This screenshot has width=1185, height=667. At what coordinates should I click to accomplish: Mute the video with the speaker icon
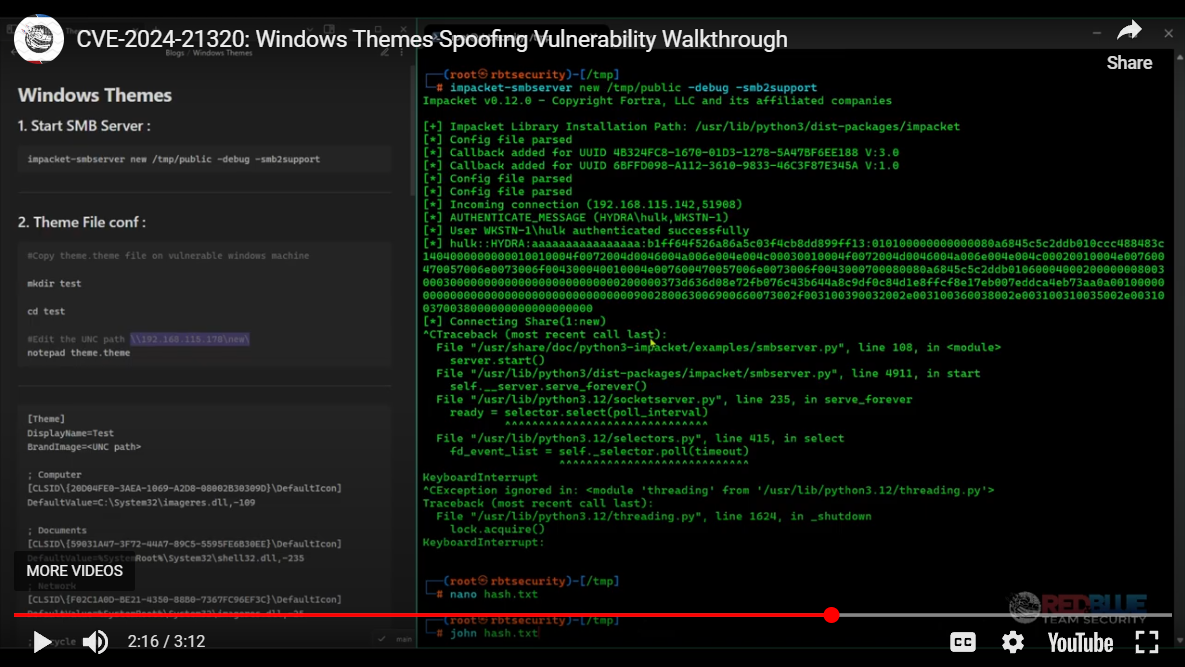(x=95, y=642)
